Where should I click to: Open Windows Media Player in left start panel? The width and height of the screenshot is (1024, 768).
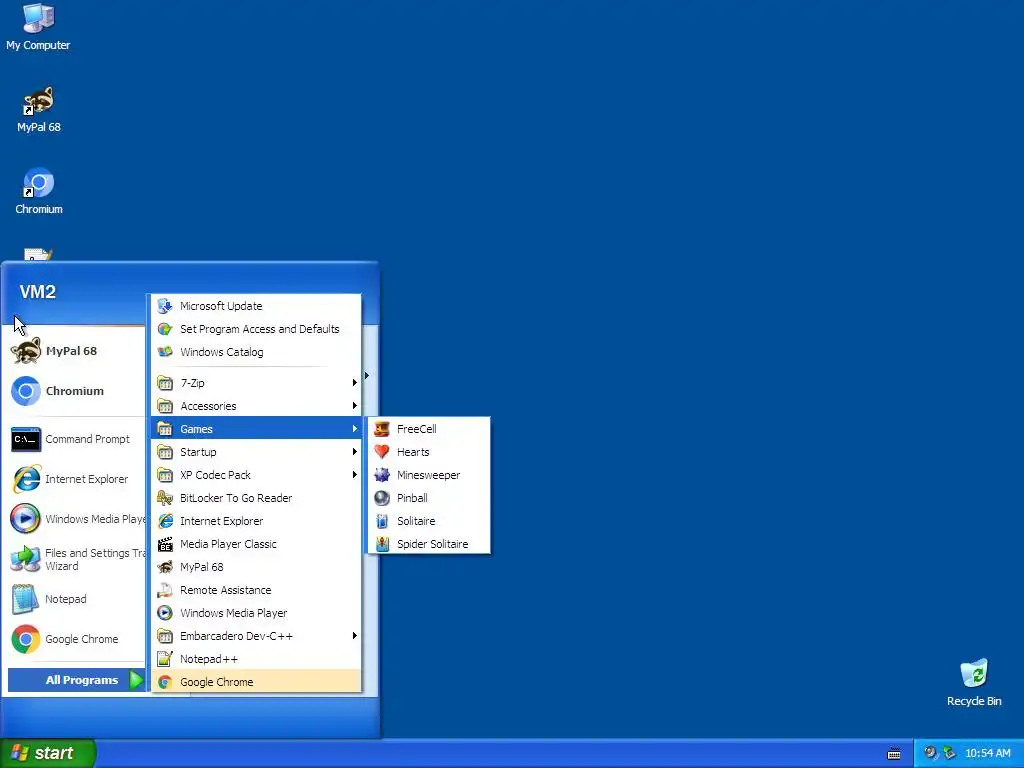tap(75, 519)
